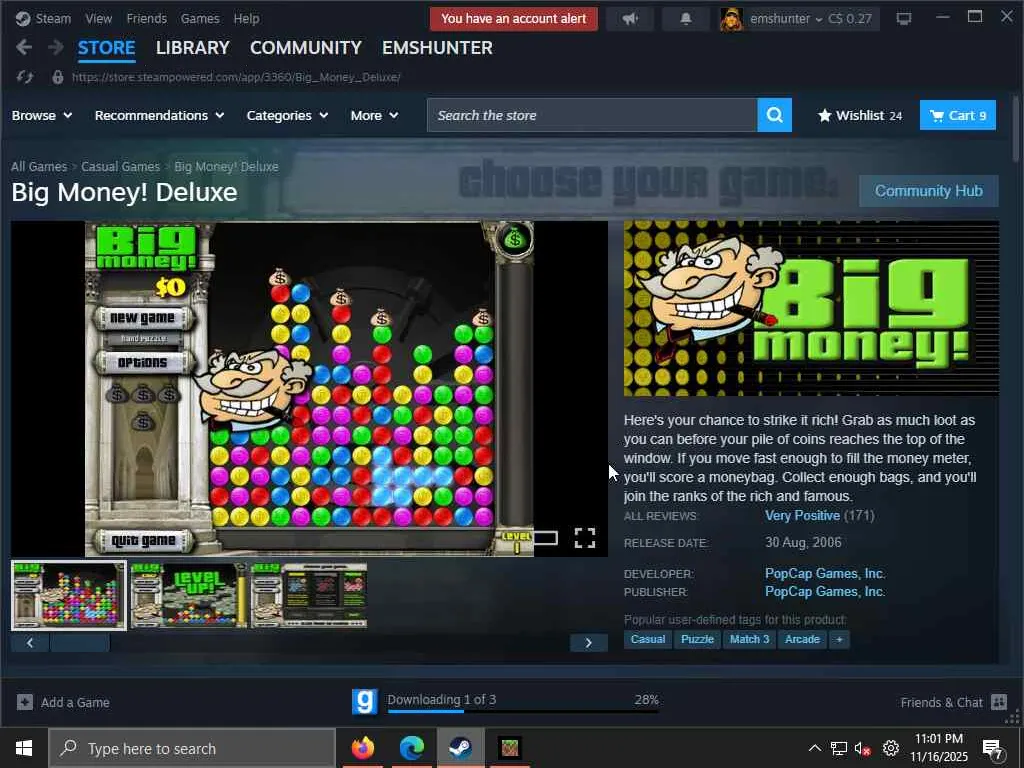Open Steam announcements megaphone icon

[630, 19]
